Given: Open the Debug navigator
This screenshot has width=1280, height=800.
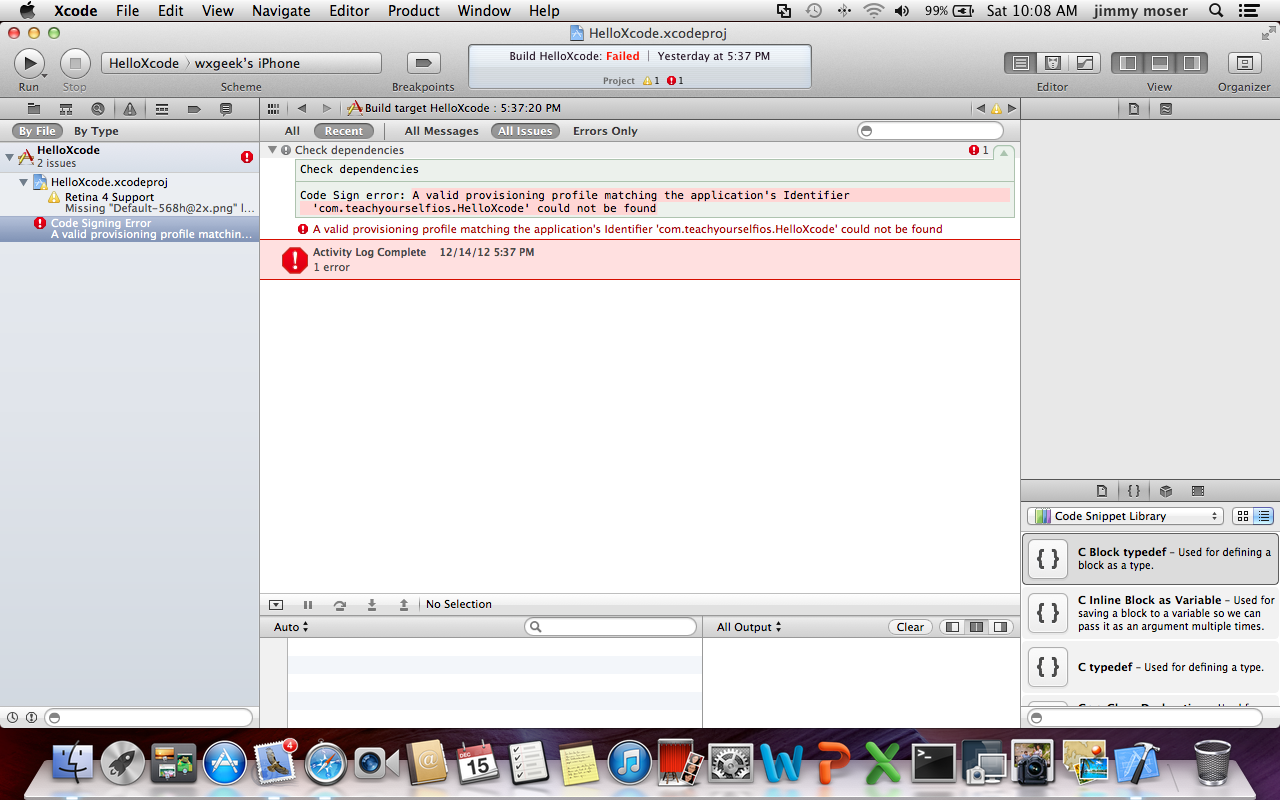Looking at the screenshot, I should pos(162,109).
